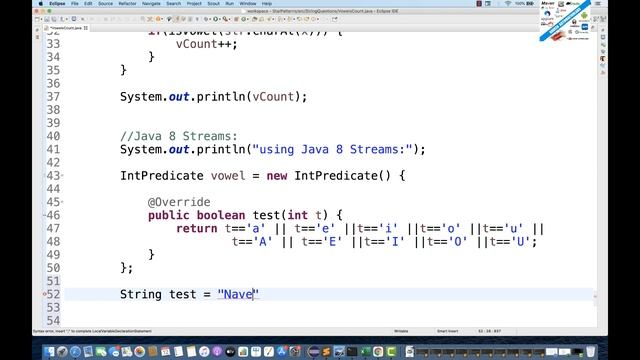Open App Store from the dock
Image resolution: width=640 pixels, height=360 pixels.
(x=282, y=351)
